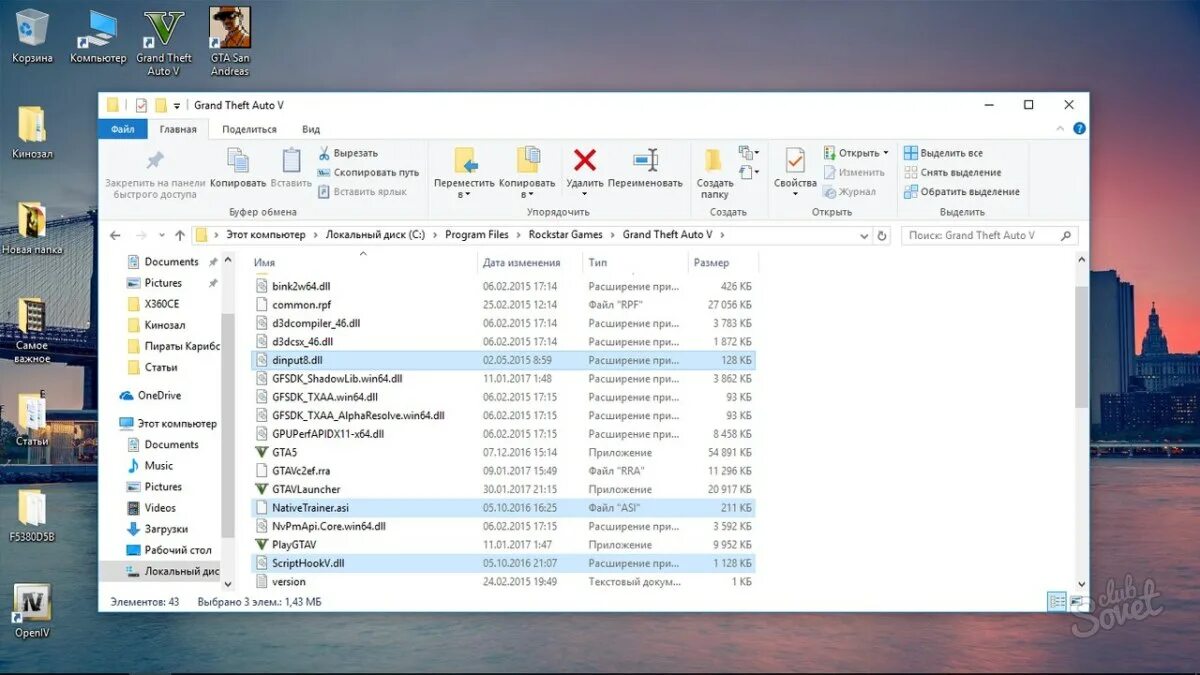Click the Свойства (Properties) icon
1200x675 pixels.
point(795,160)
